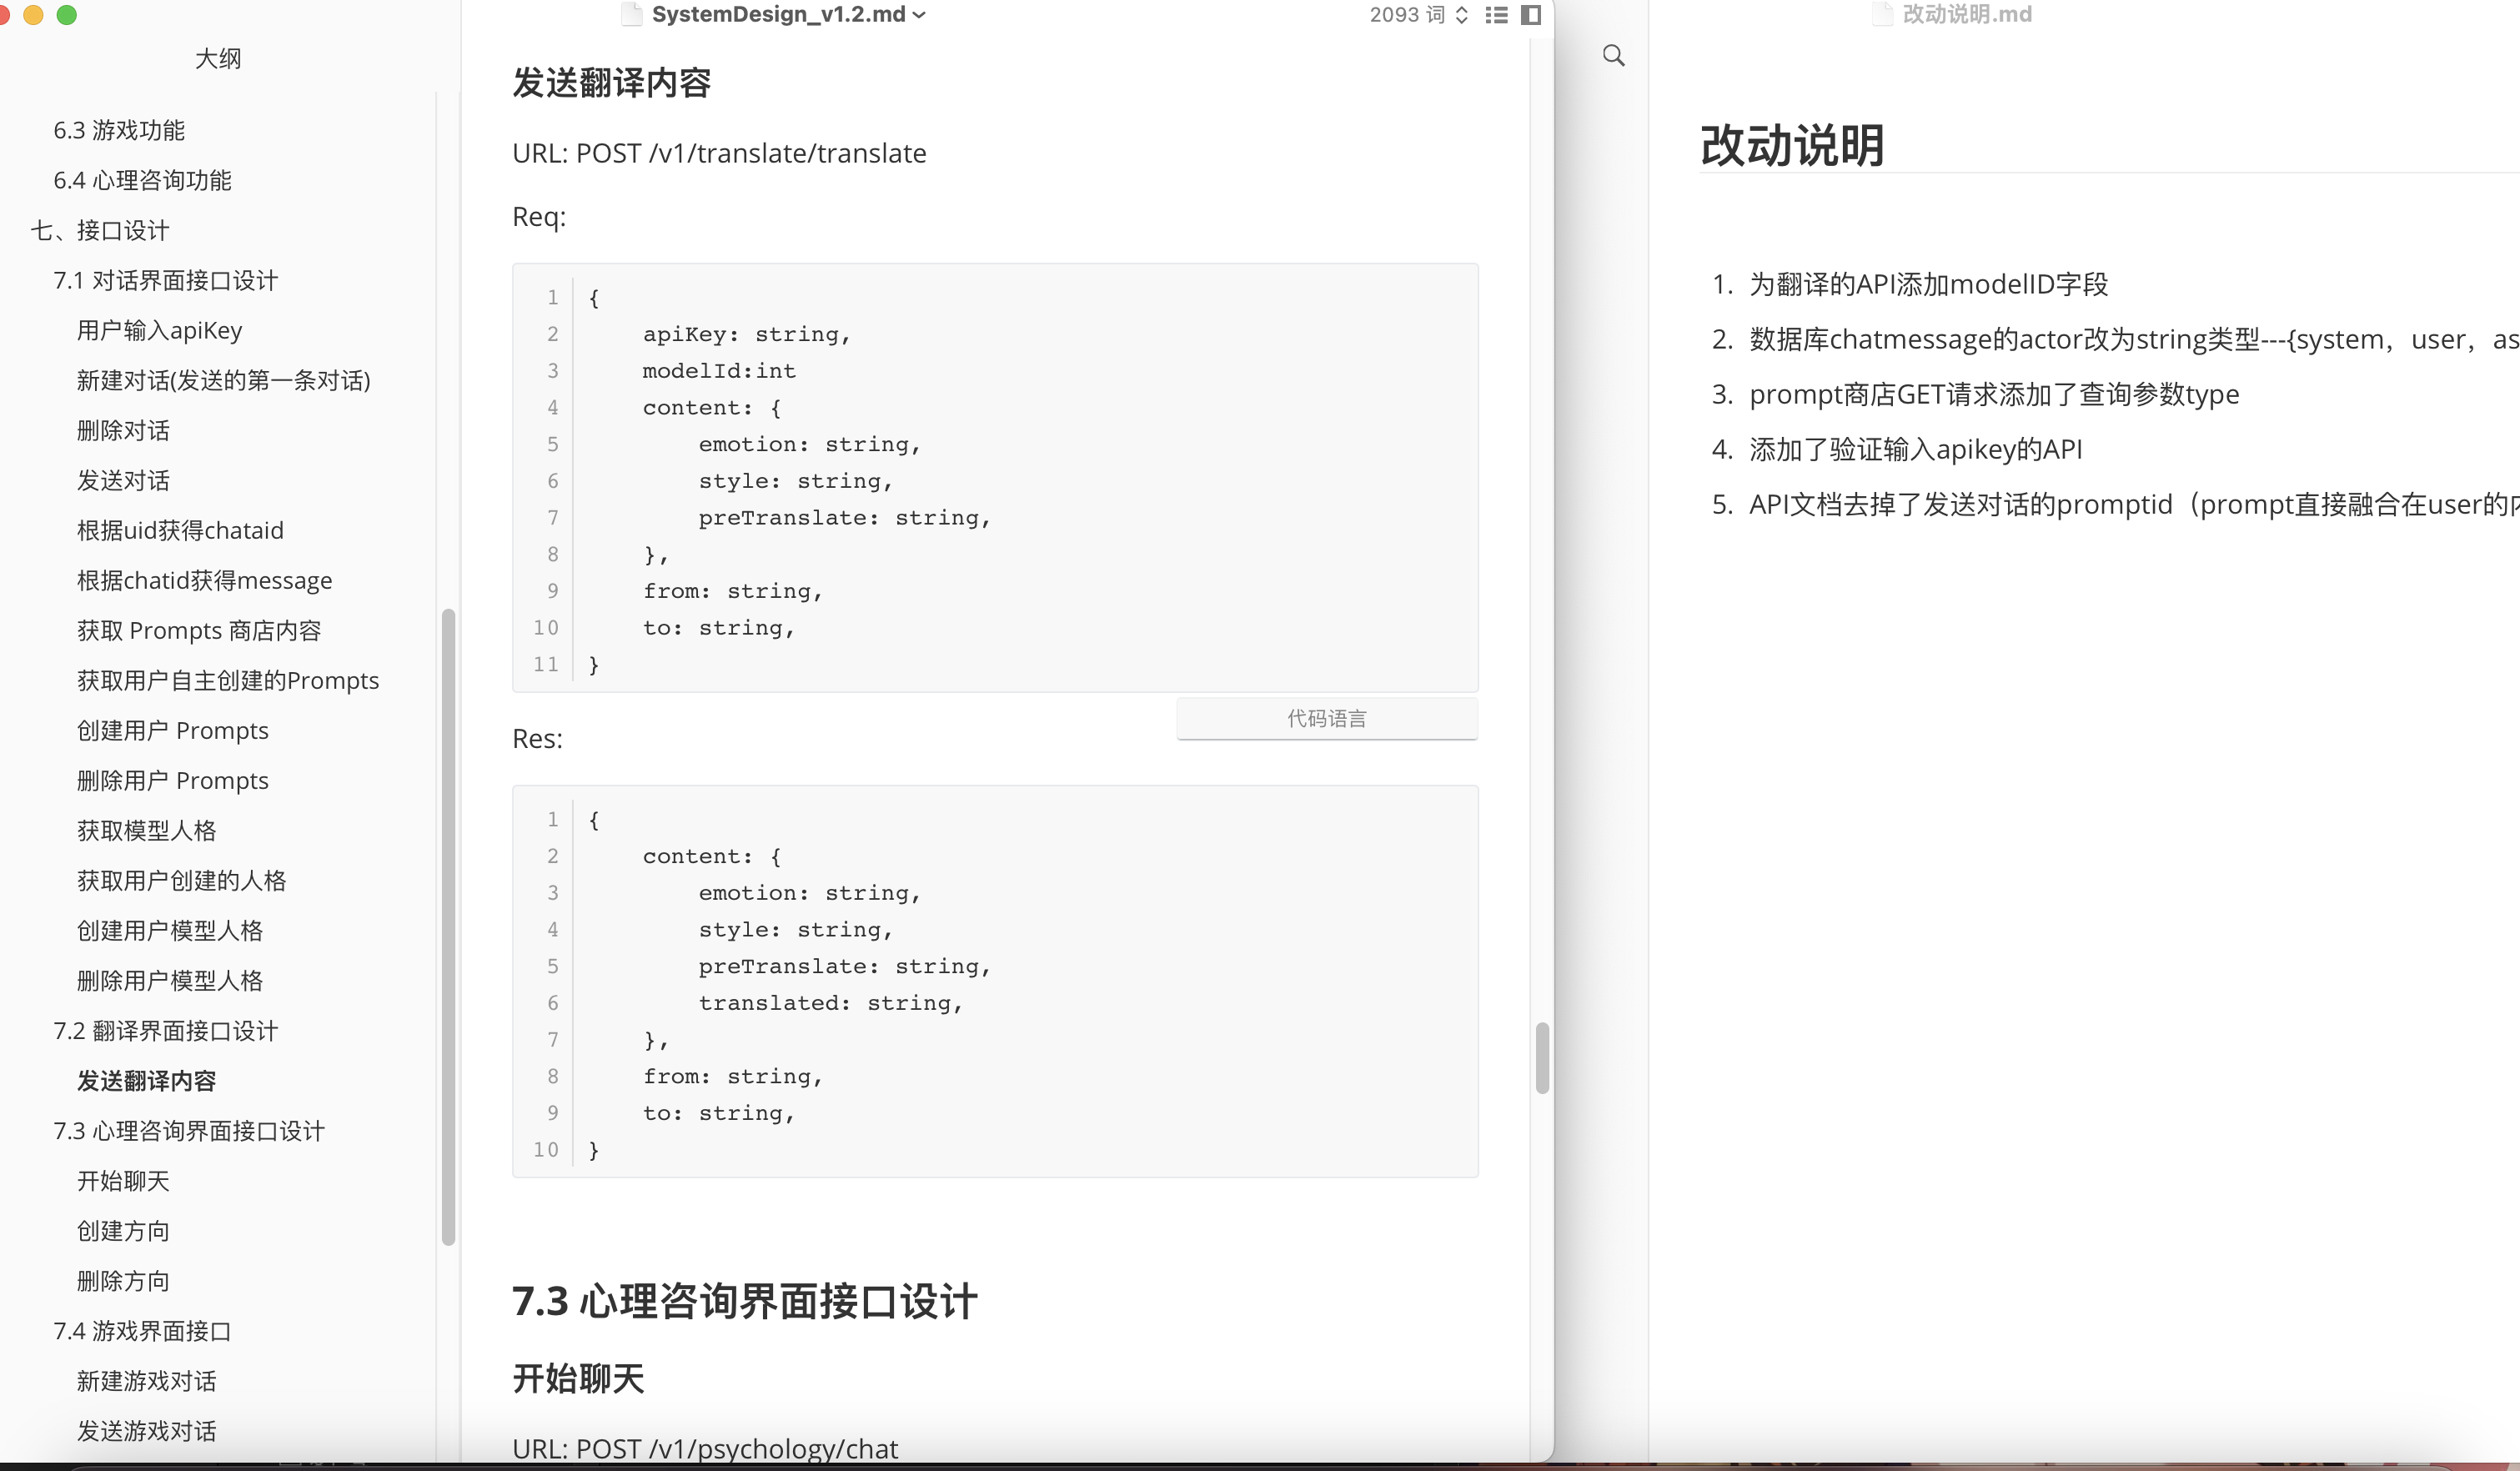This screenshot has height=1471, width=2520.
Task: Open the 2093 词 word count stepper
Action: click(x=1461, y=15)
